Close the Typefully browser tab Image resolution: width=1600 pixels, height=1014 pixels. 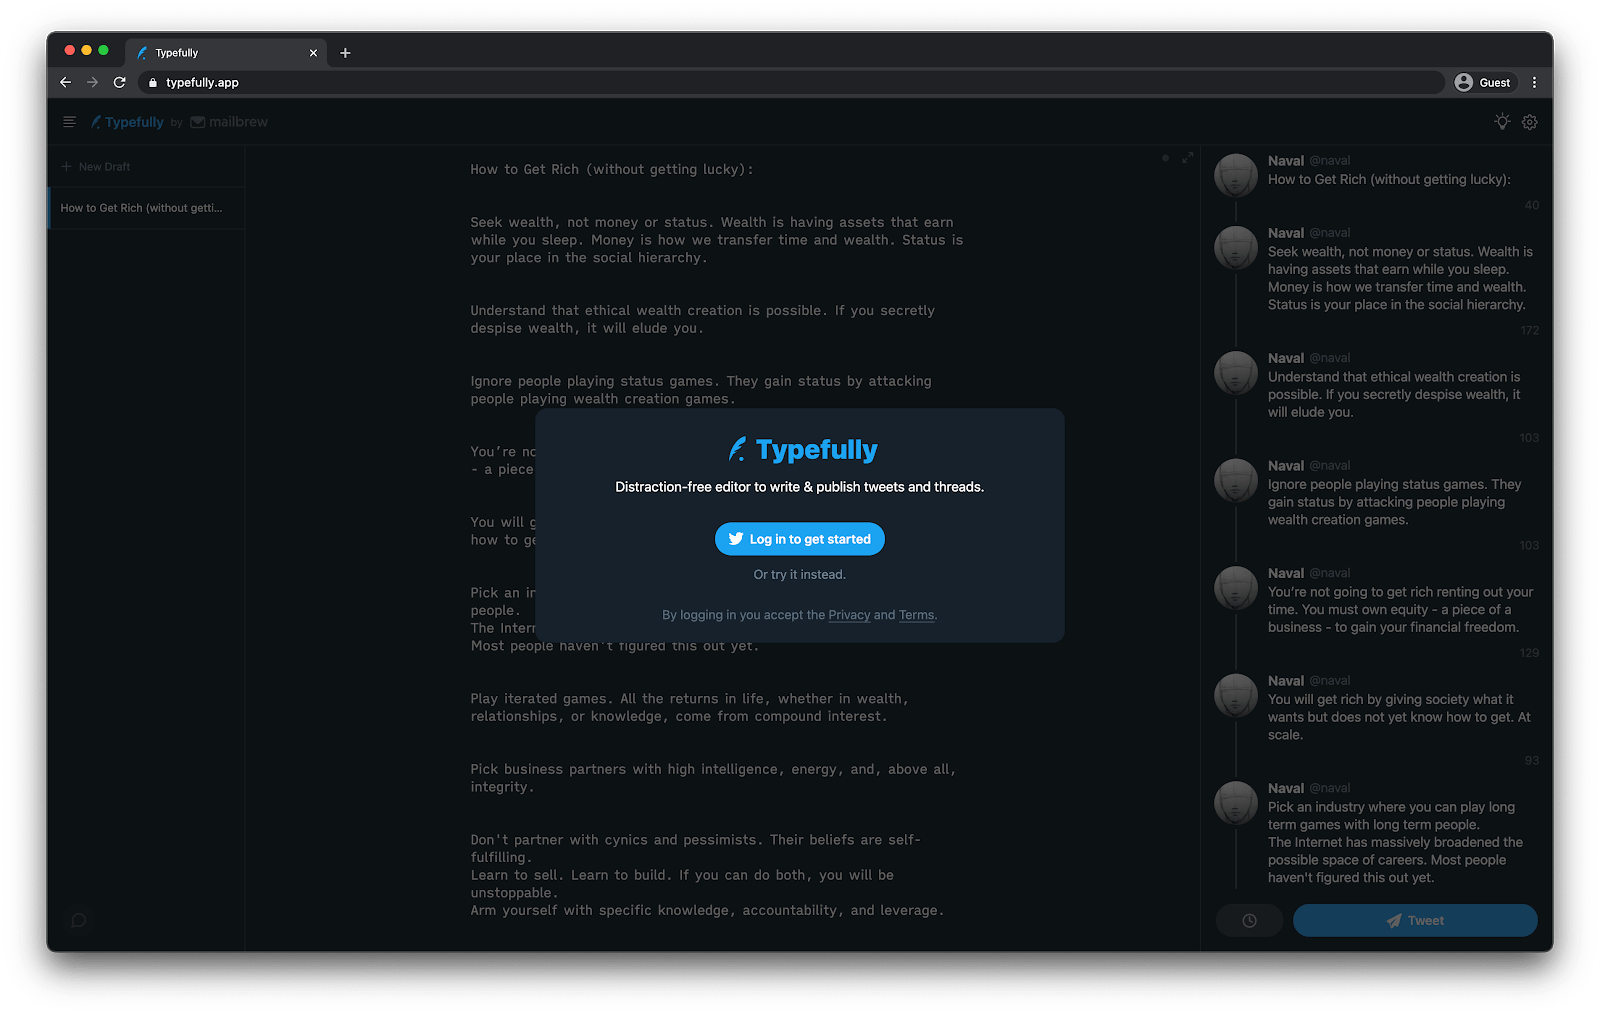pyautogui.click(x=313, y=53)
